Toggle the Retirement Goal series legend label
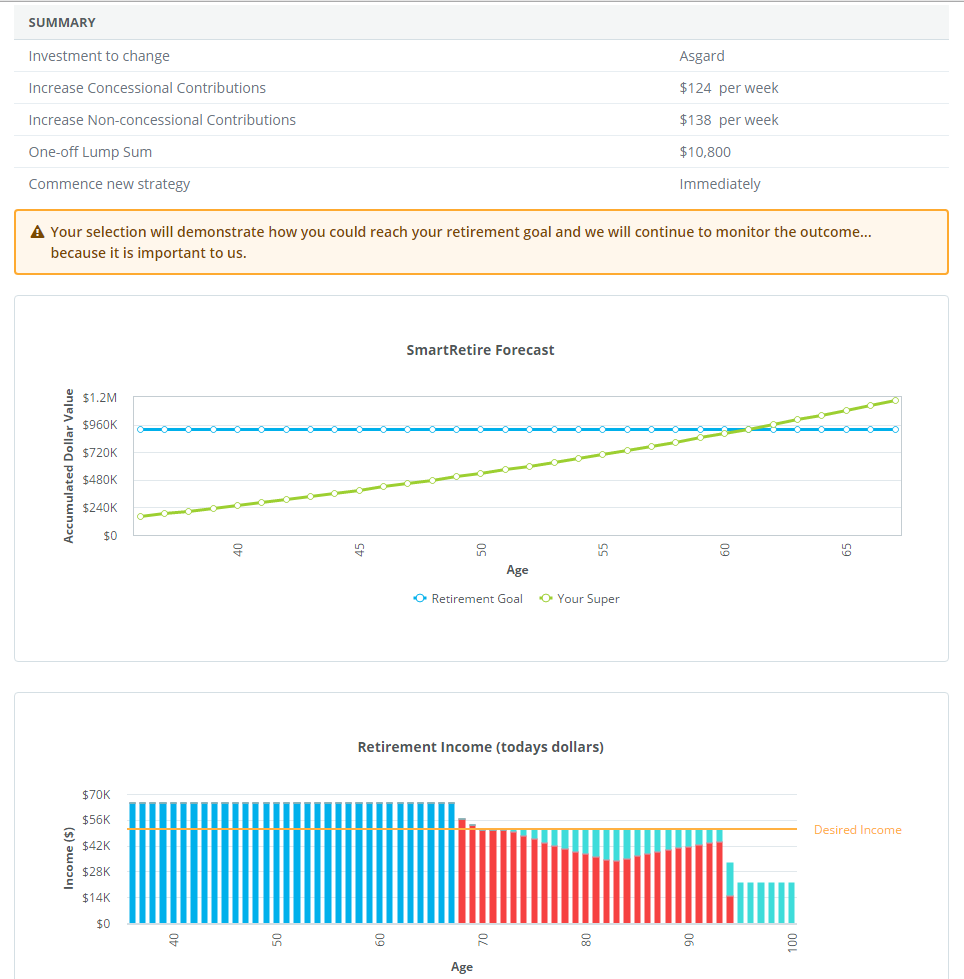This screenshot has height=979, width=964. [x=476, y=599]
